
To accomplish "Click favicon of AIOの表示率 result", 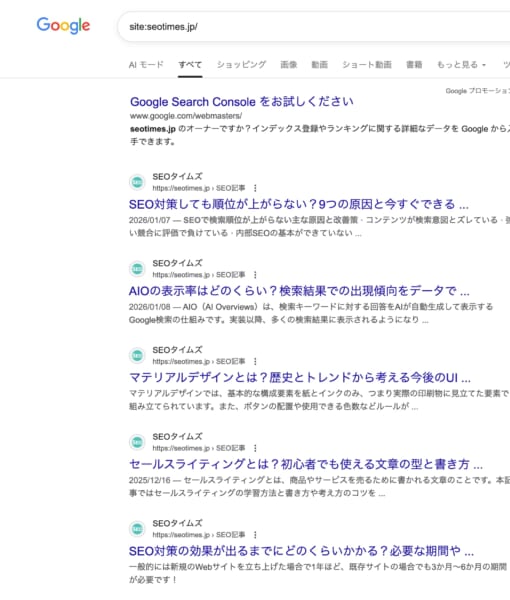I will [137, 269].
